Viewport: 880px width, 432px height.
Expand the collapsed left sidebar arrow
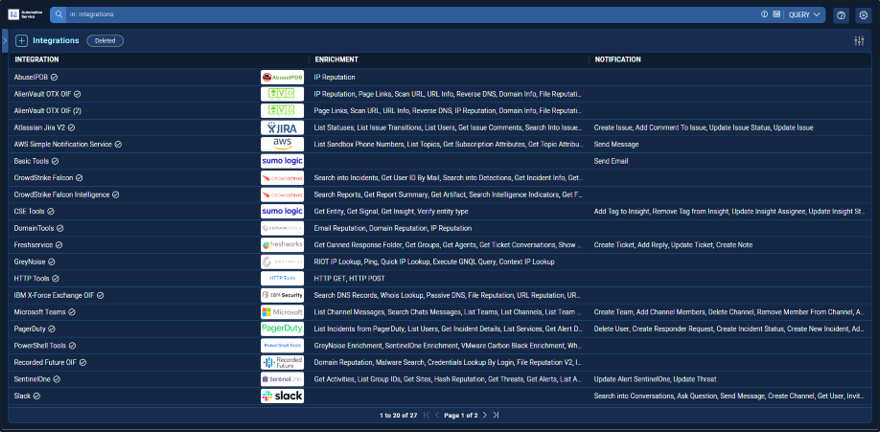5,40
